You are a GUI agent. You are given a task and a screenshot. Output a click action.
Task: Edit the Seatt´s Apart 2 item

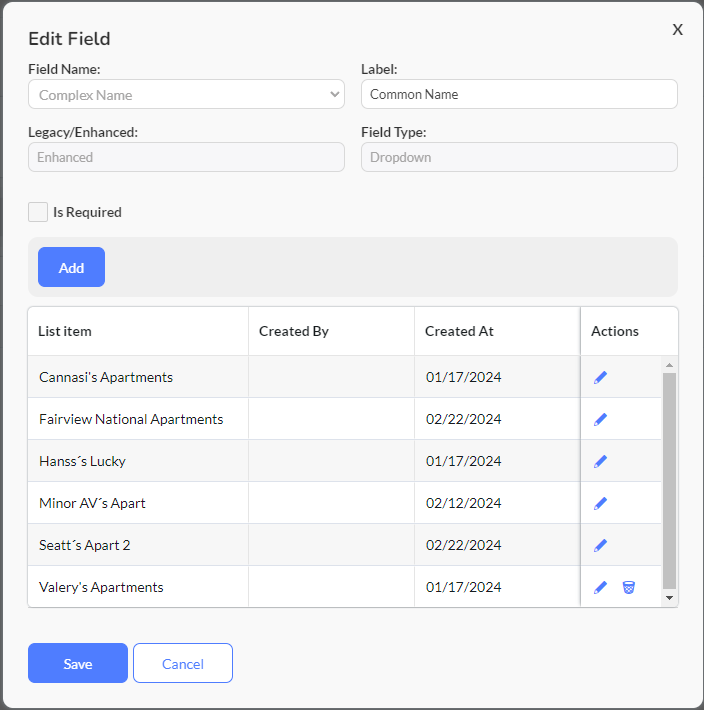[x=600, y=545]
